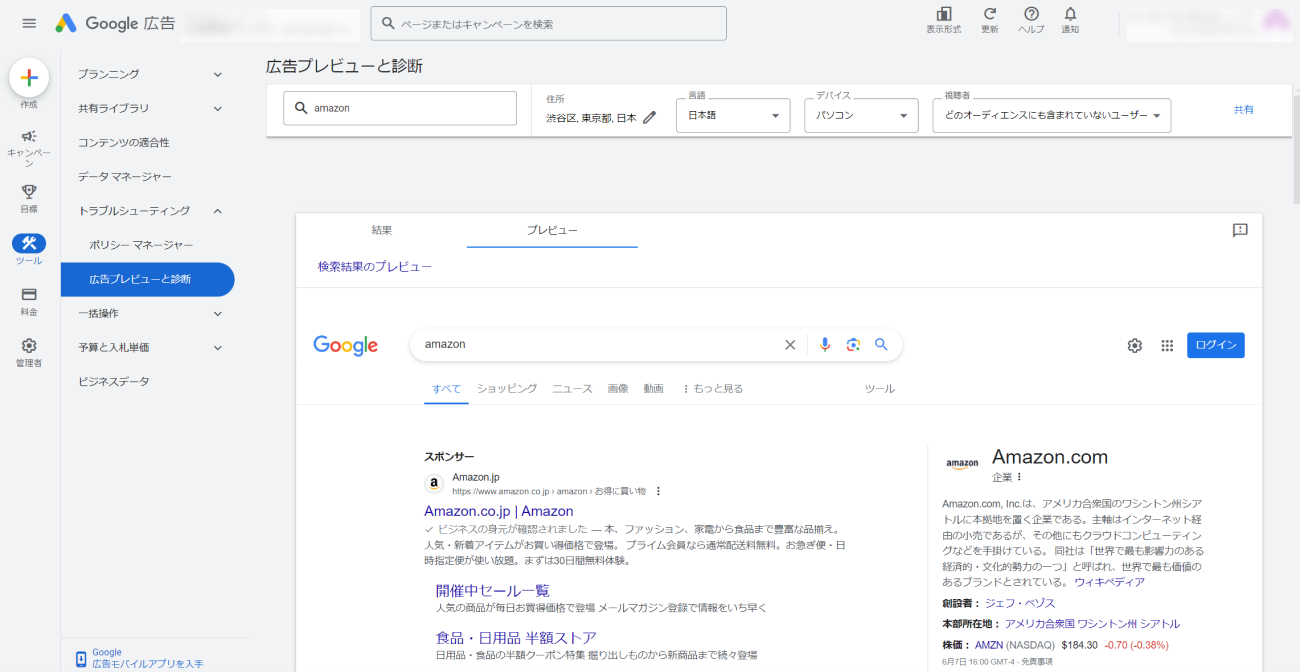This screenshot has width=1300, height=672.
Task: Open Google settings gear in preview
Action: click(x=1134, y=345)
